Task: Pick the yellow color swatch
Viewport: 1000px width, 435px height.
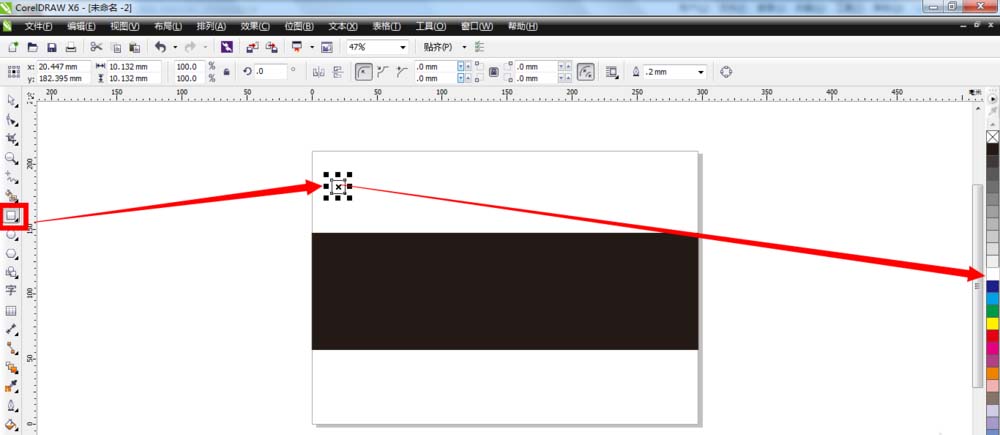Action: (992, 323)
